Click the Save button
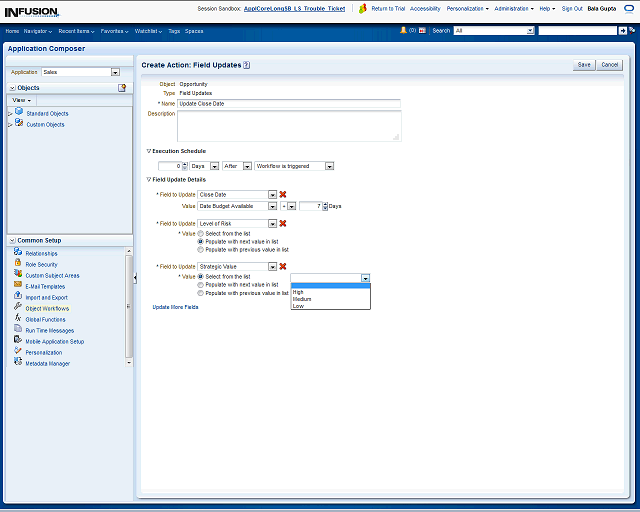Screen dimensions: 640x512 [583, 64]
